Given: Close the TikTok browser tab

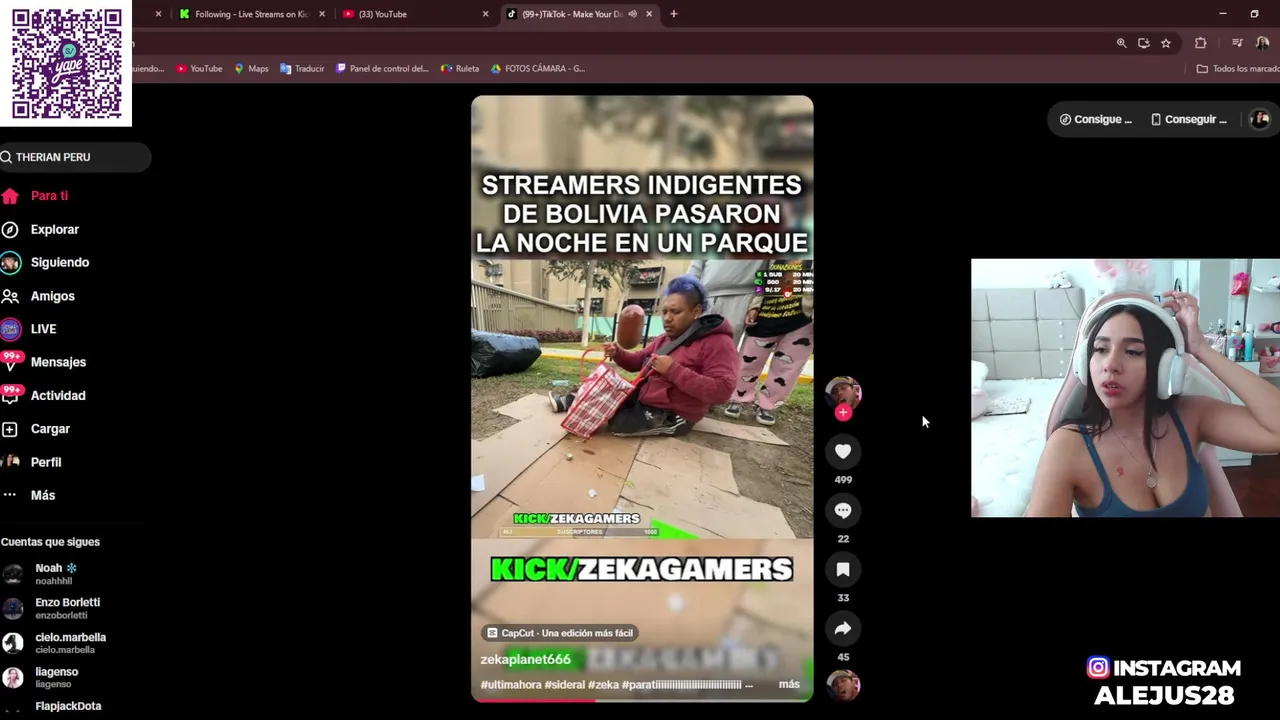Looking at the screenshot, I should (x=649, y=14).
